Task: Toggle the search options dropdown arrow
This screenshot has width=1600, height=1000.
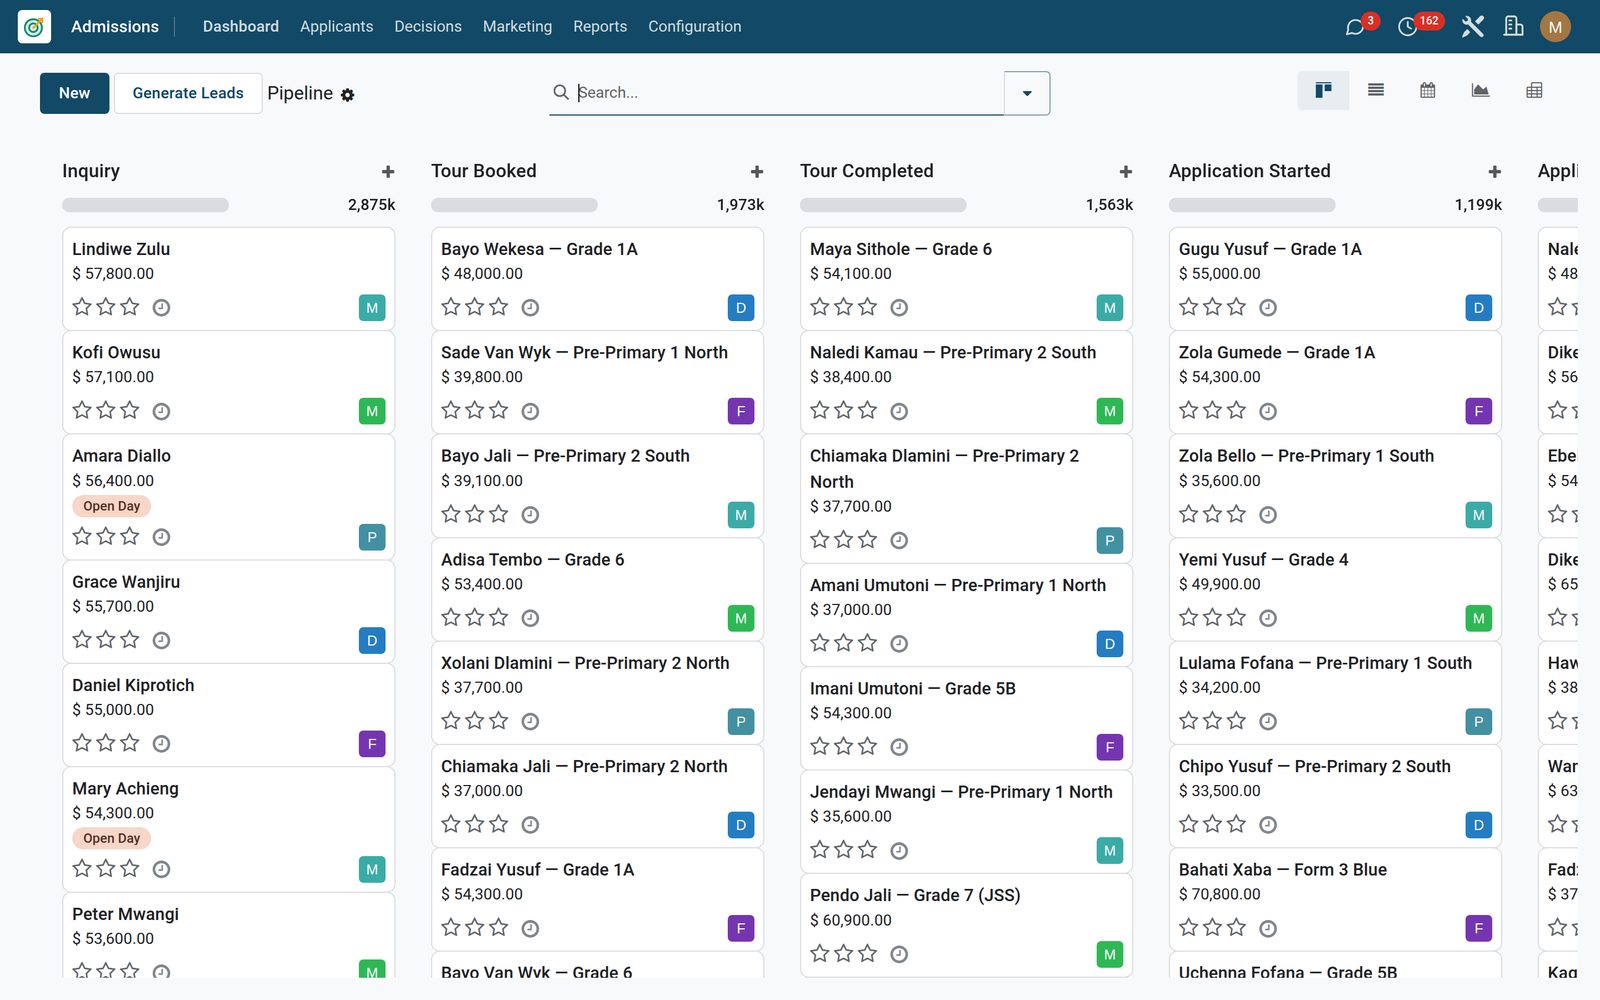Action: 1027,93
